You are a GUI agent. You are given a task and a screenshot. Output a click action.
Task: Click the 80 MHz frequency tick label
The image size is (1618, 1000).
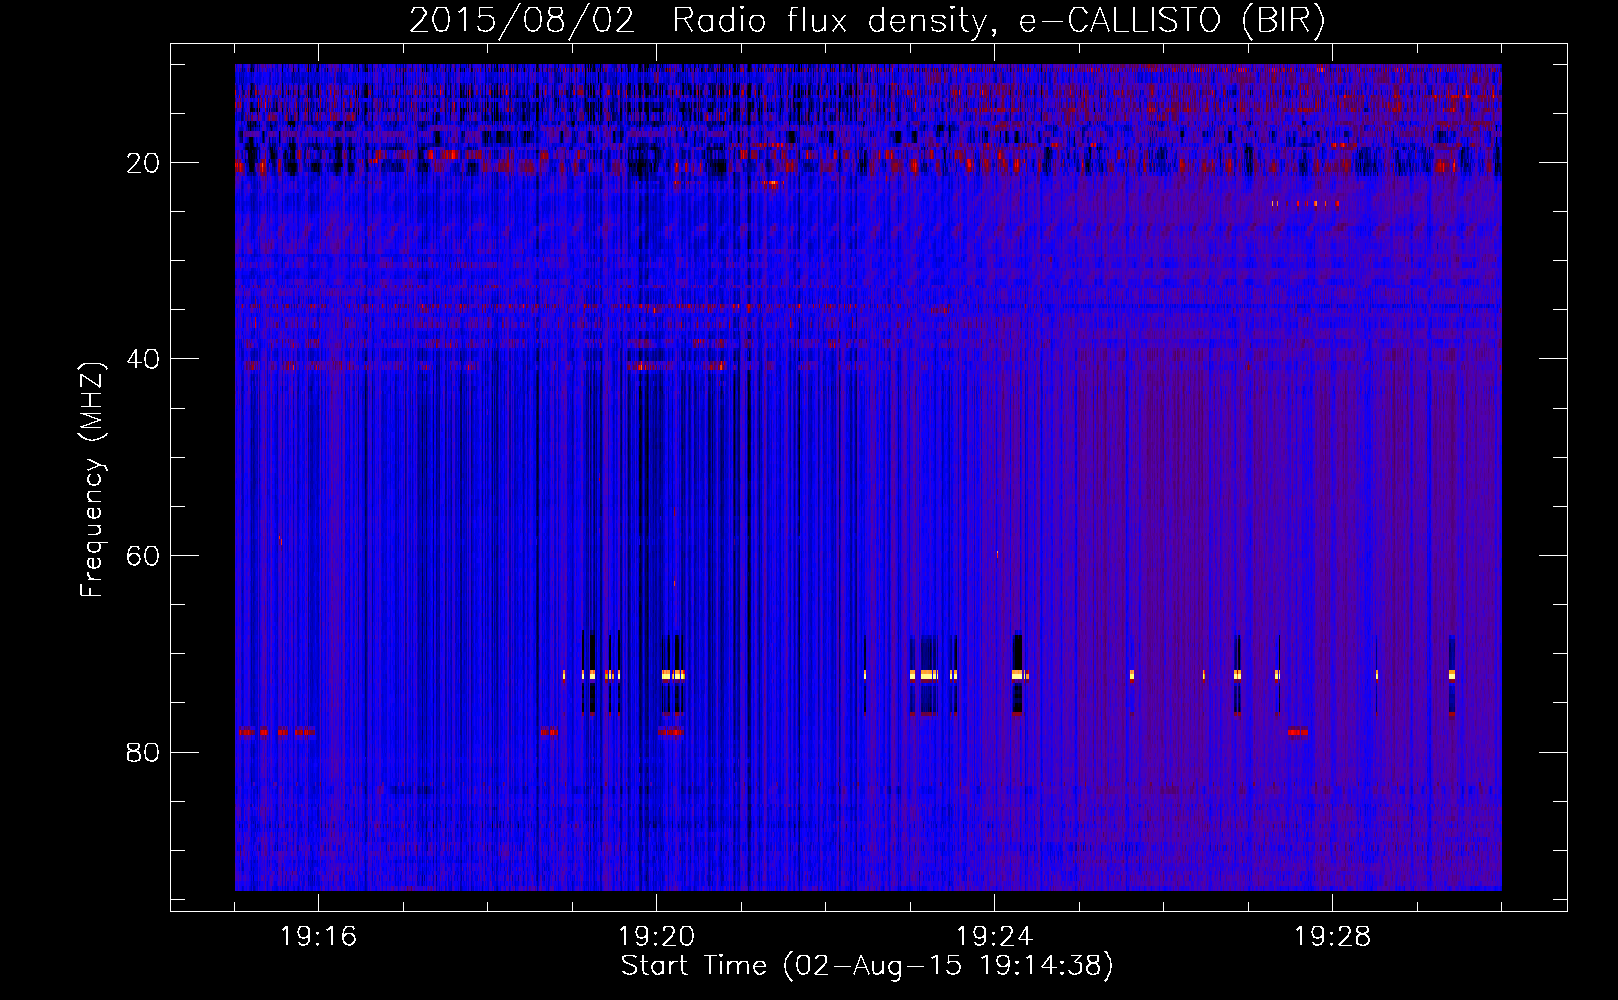click(143, 752)
